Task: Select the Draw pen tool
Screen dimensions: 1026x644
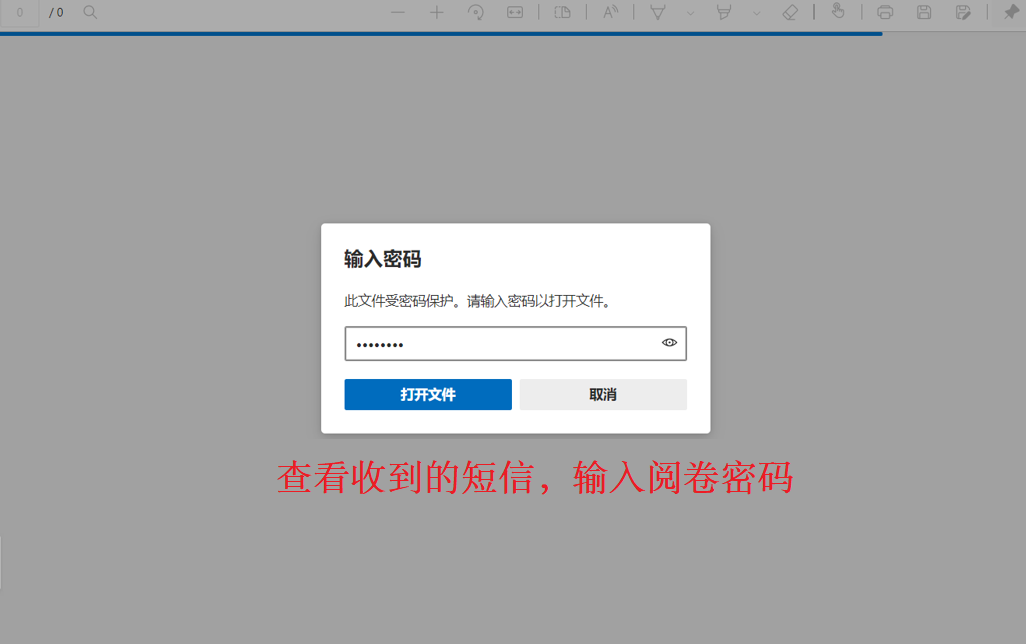Action: (x=658, y=12)
